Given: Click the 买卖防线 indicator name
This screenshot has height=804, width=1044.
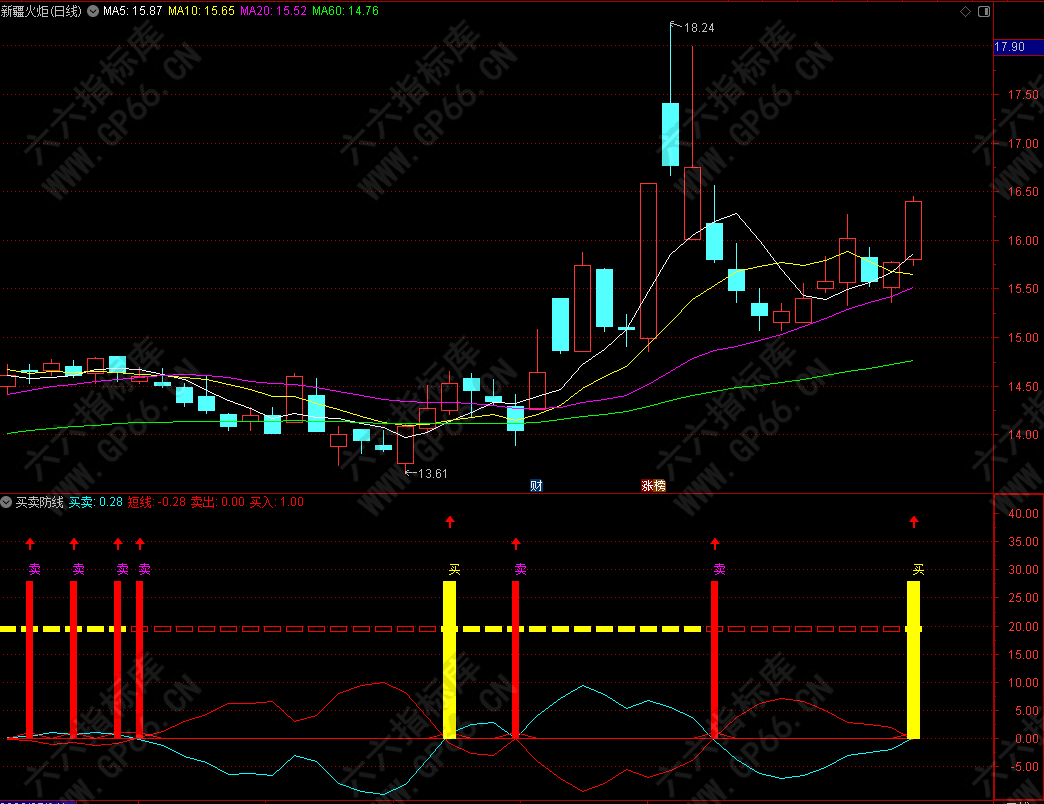Looking at the screenshot, I should pyautogui.click(x=39, y=502).
